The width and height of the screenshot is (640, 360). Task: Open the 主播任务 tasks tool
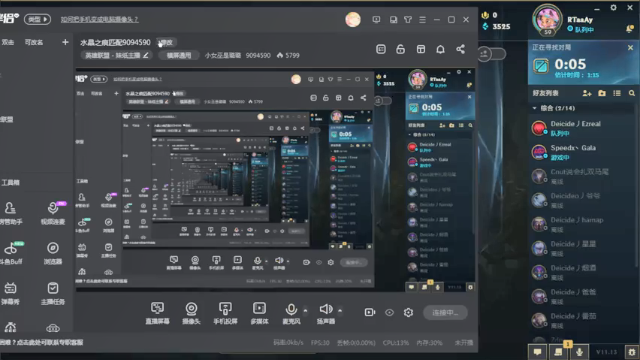[x=53, y=293]
